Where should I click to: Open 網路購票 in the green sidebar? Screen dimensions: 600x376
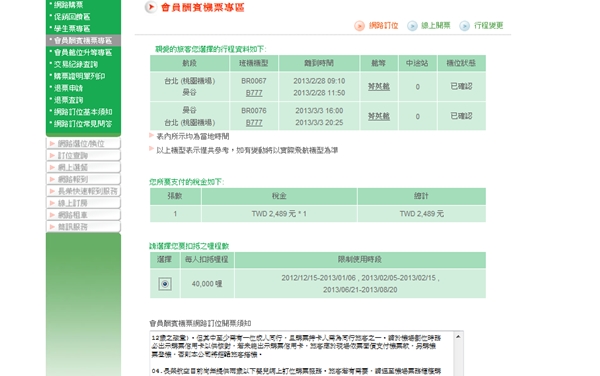point(68,5)
